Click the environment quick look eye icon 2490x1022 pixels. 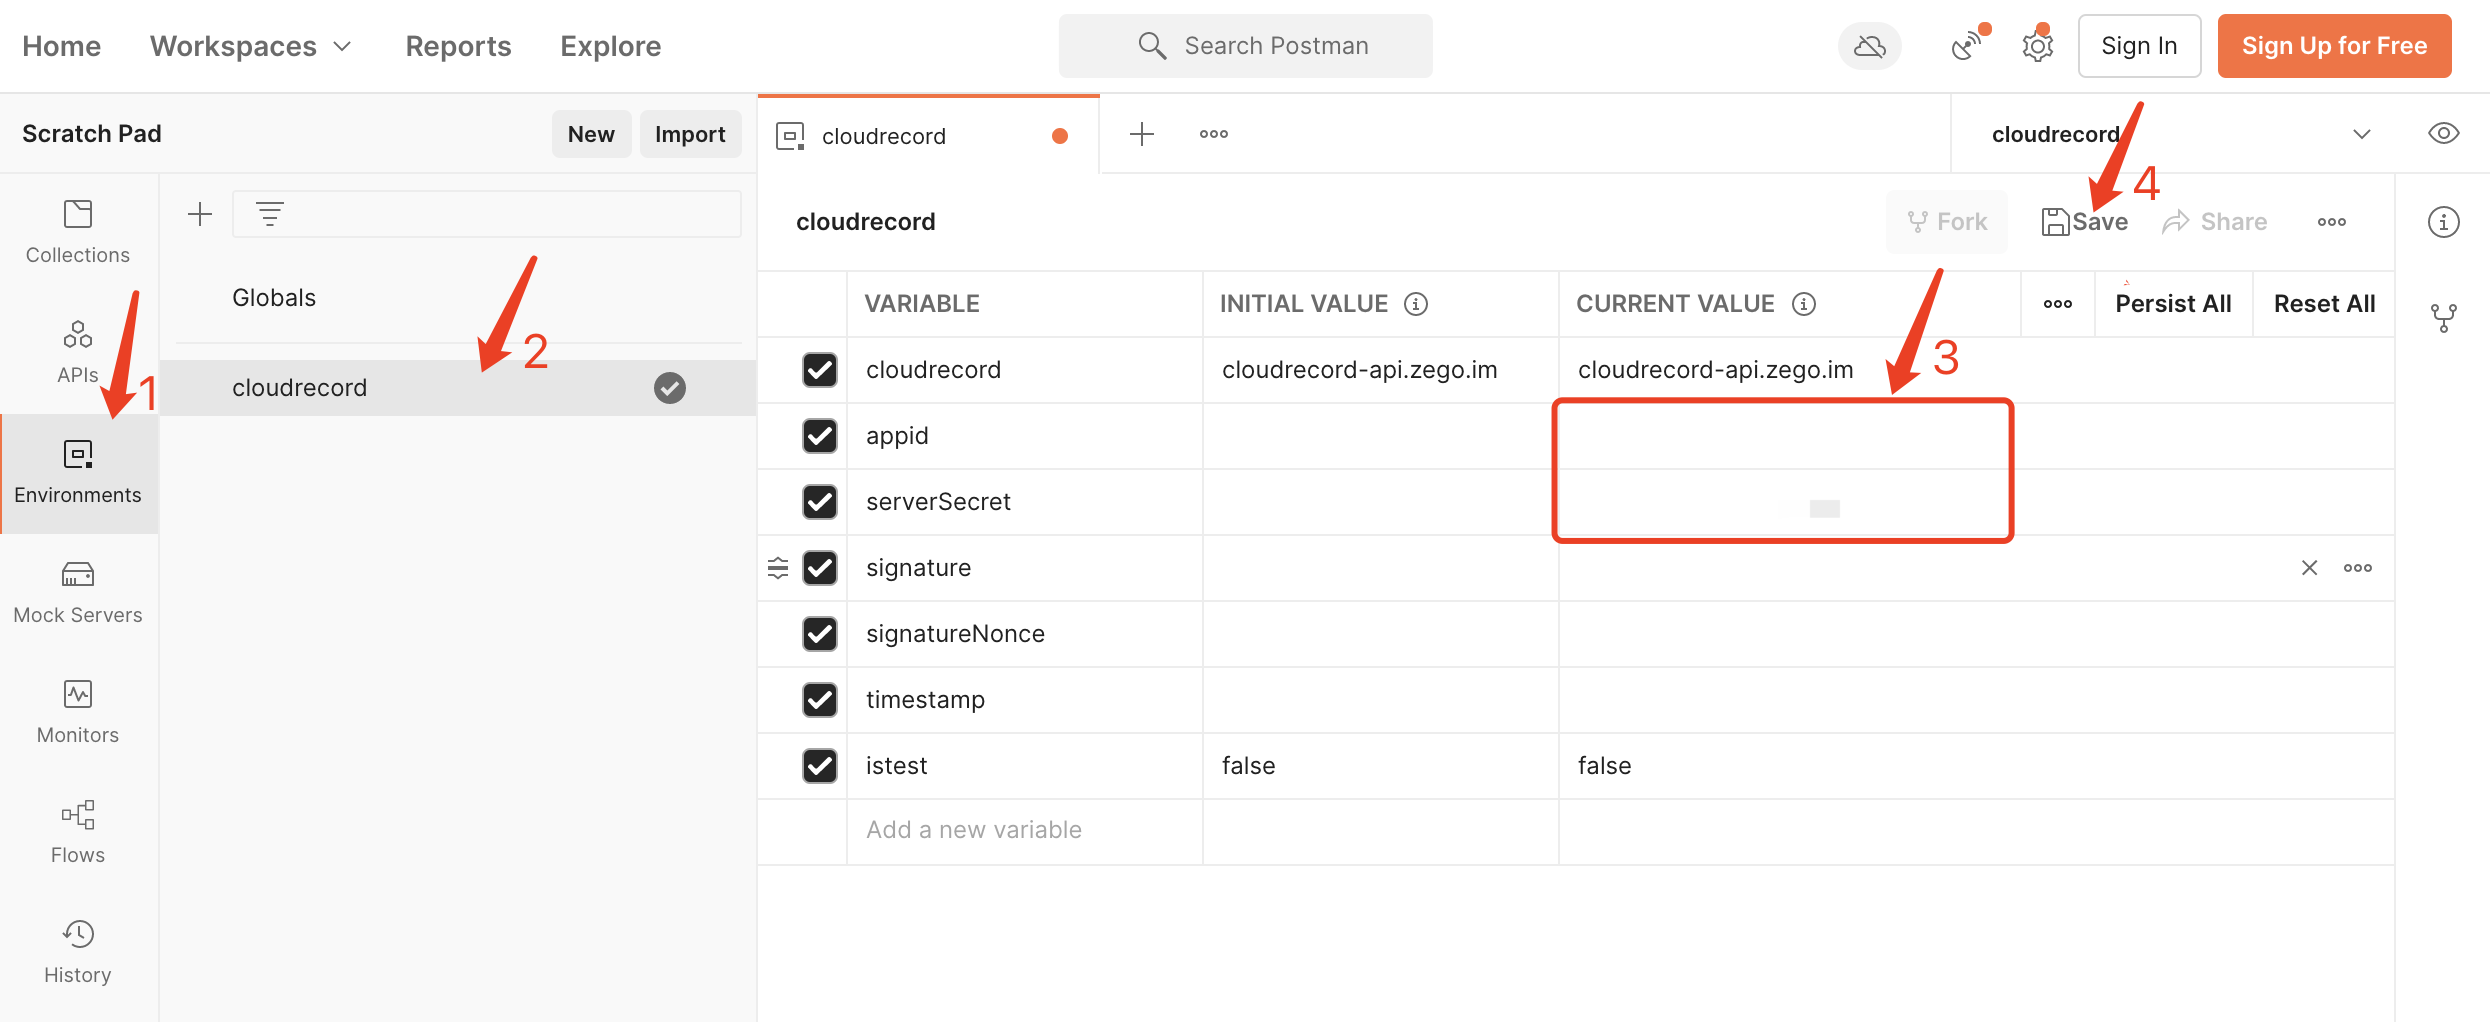coord(2444,133)
